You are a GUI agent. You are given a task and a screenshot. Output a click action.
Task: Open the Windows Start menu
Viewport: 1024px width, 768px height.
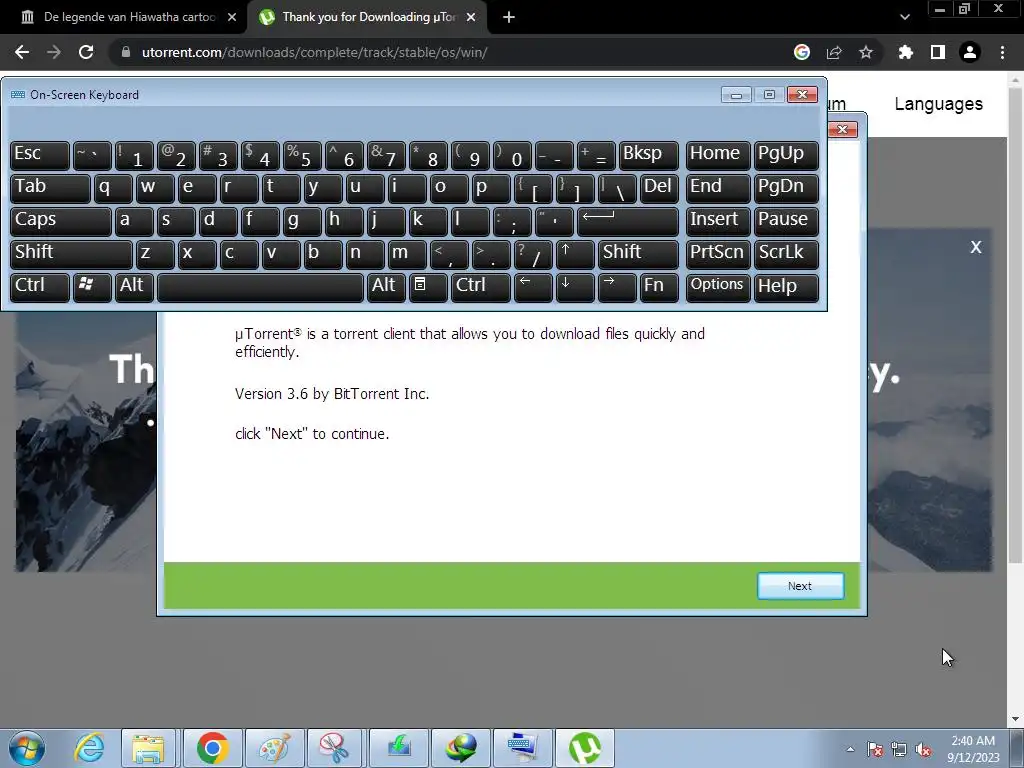point(27,748)
